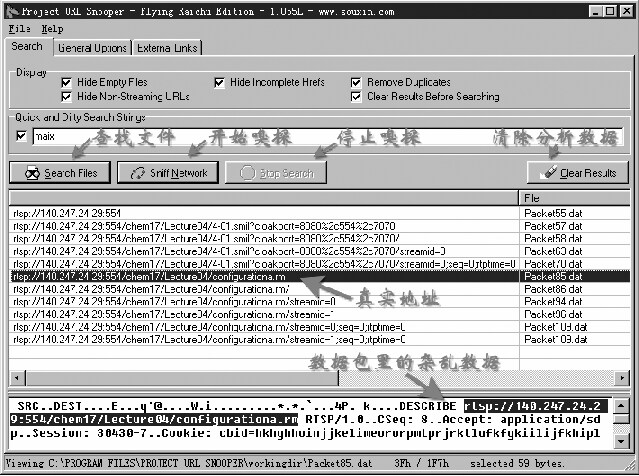Image resolution: width=639 pixels, height=476 pixels.
Task: Click the horizontal scrollbar thumb of results
Action: [x=182, y=378]
